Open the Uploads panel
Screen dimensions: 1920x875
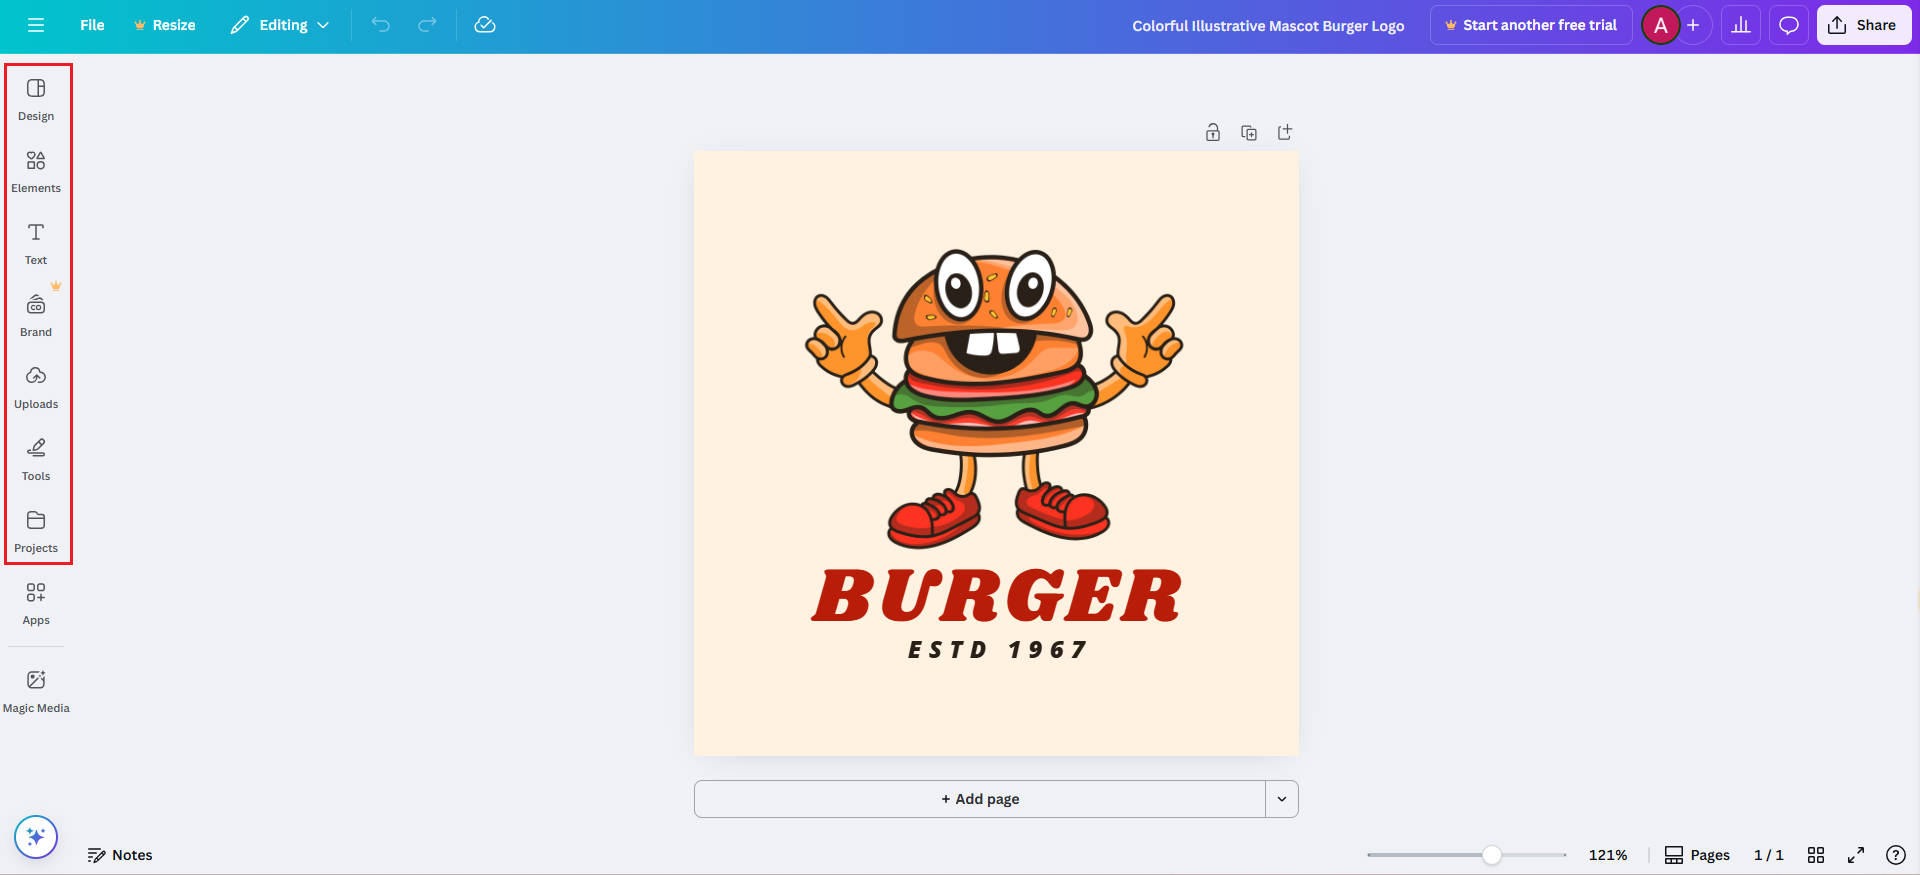click(x=36, y=387)
